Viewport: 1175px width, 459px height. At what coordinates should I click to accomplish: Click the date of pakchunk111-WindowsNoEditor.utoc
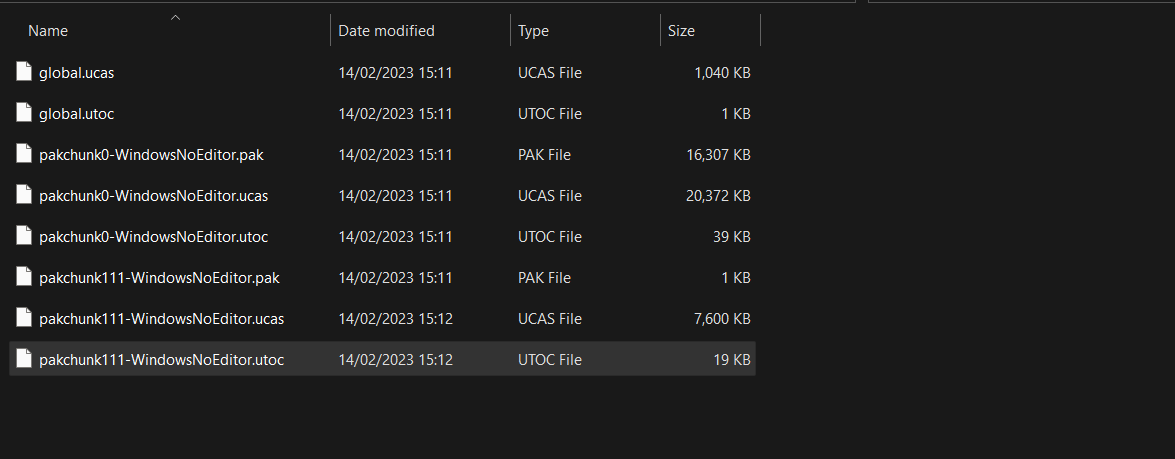(x=396, y=359)
